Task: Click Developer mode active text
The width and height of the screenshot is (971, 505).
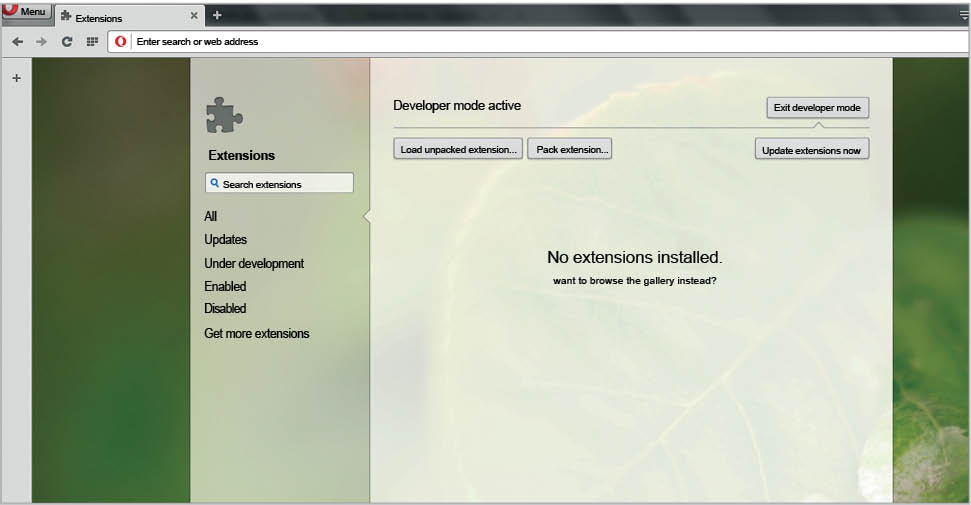Action: pyautogui.click(x=457, y=106)
